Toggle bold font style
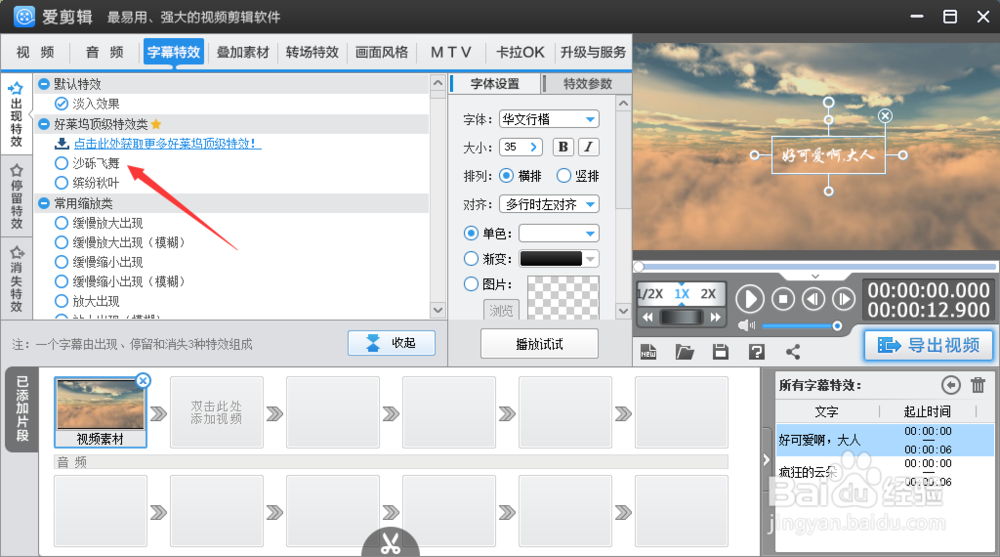The height and width of the screenshot is (557, 1000). coord(563,147)
